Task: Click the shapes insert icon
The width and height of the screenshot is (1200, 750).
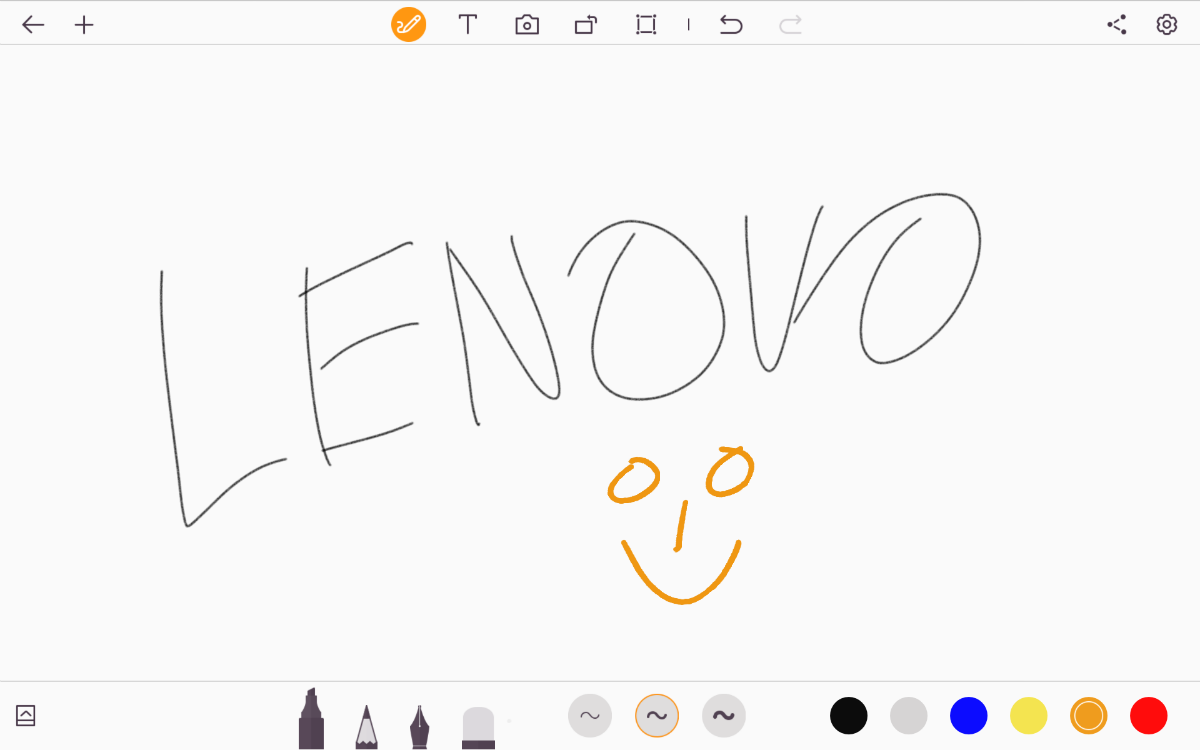Action: point(586,25)
